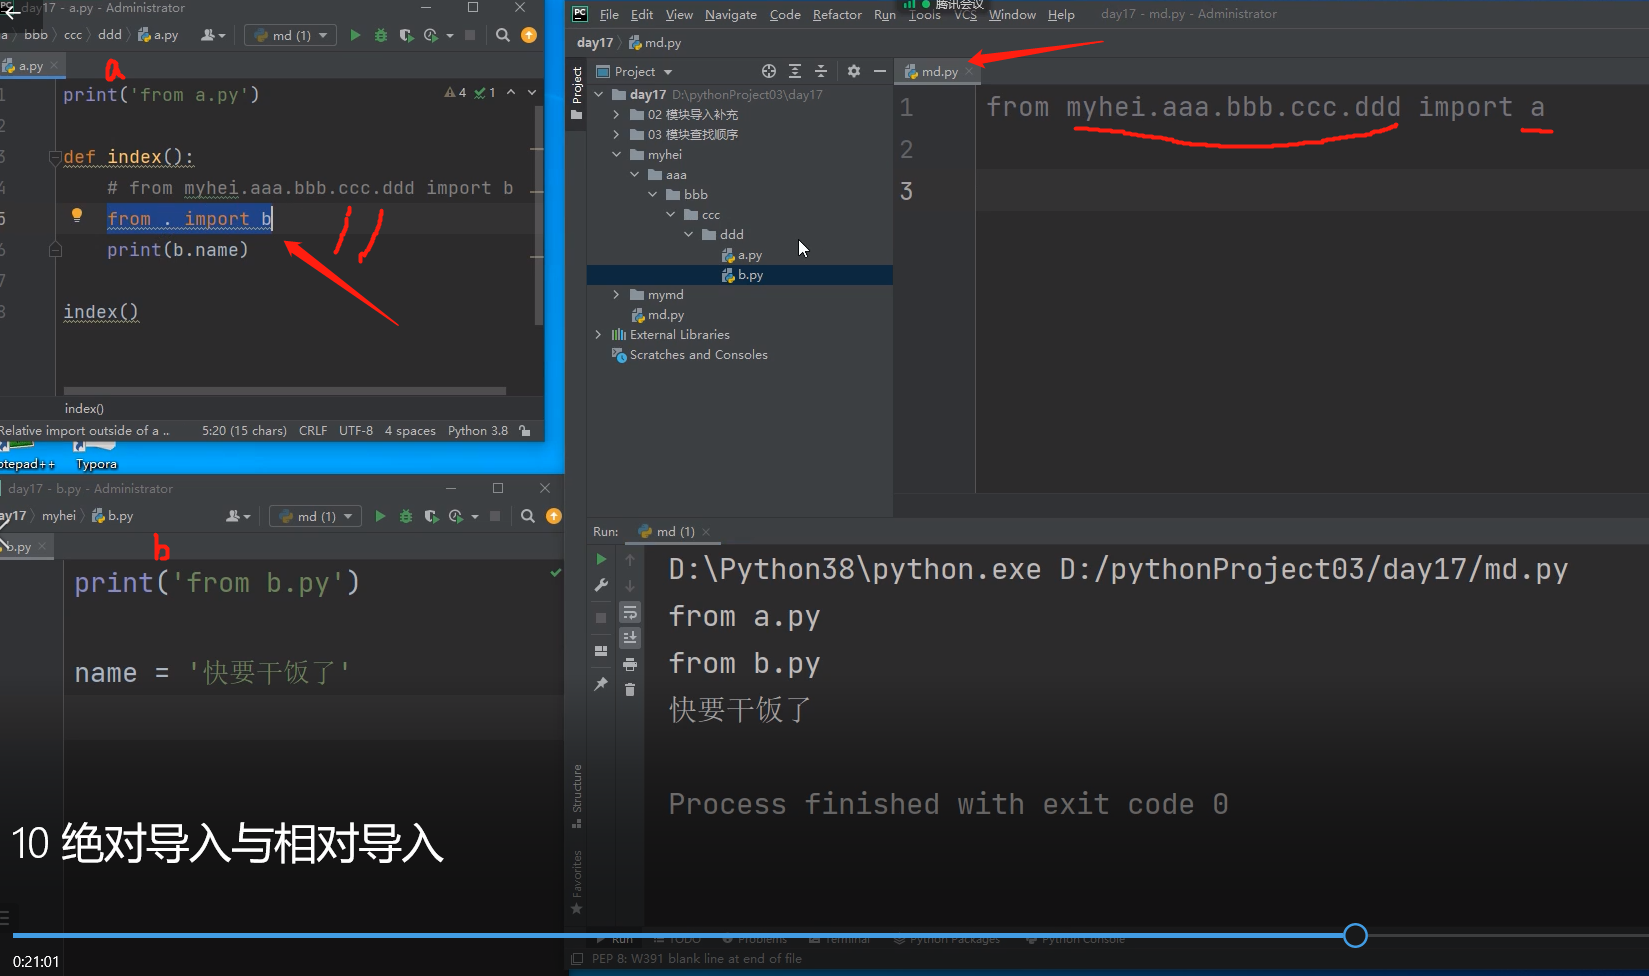Click Python 3.8 interpreter in a.py status bar

pos(478,431)
